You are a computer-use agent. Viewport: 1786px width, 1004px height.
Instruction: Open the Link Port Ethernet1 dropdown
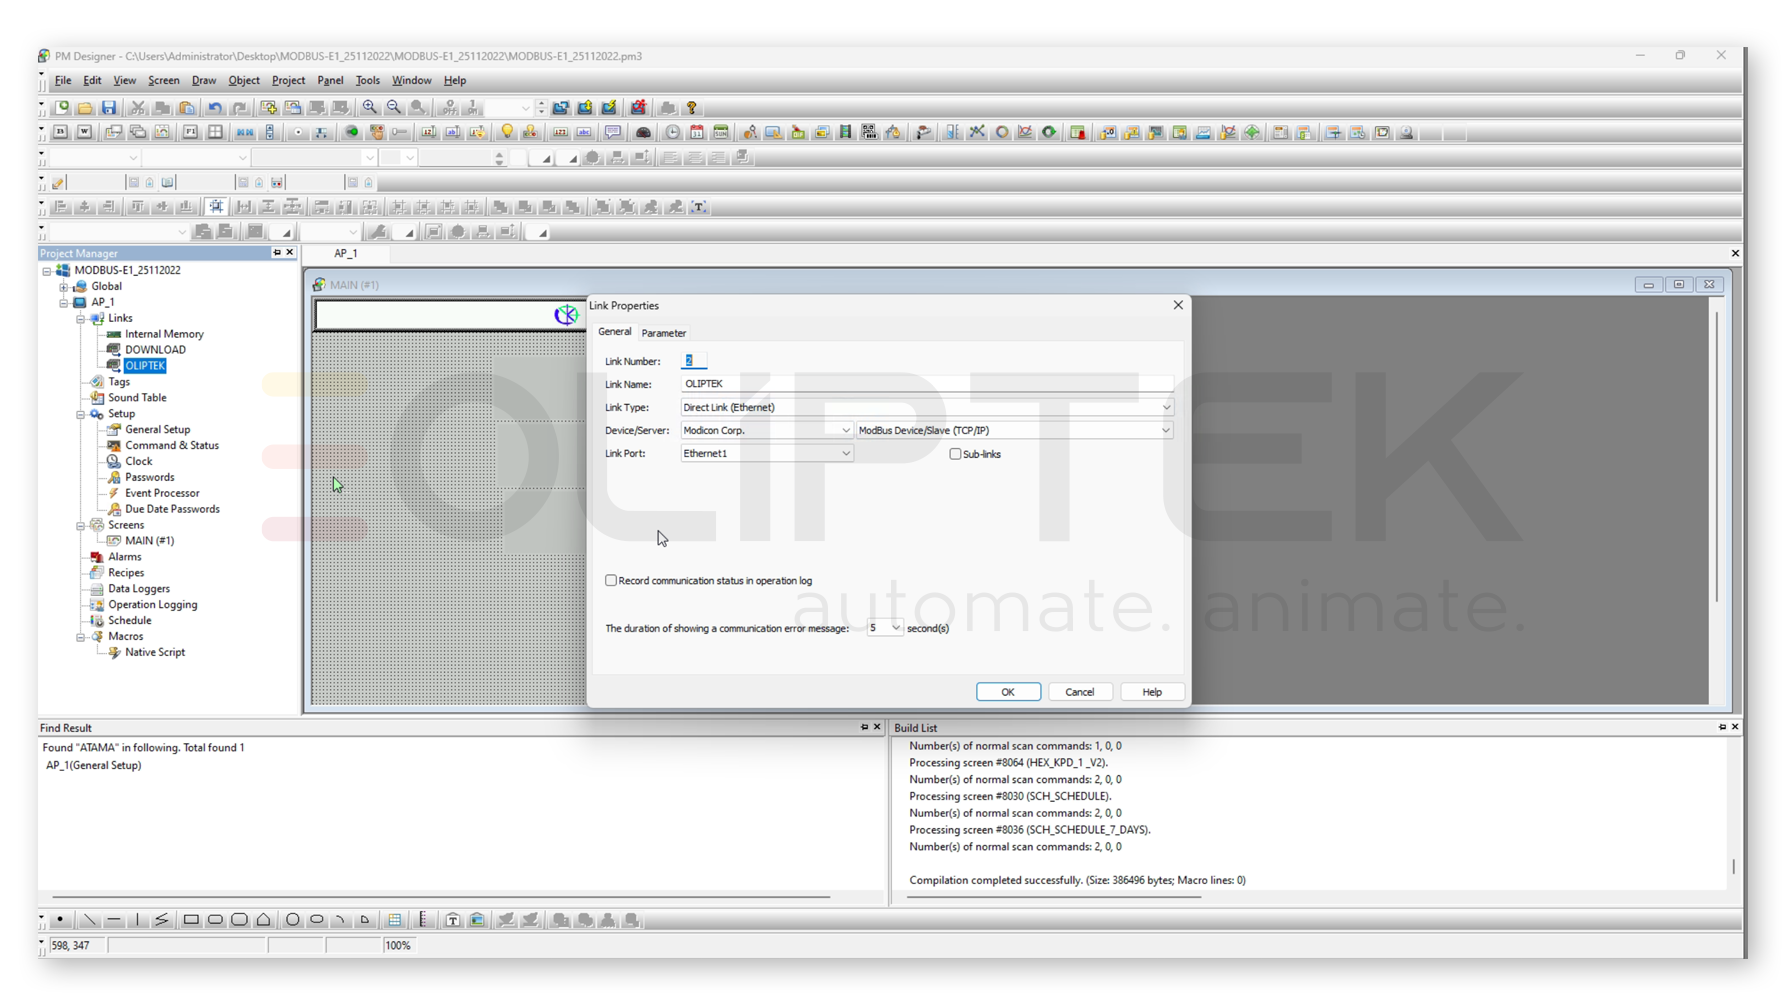pos(845,454)
